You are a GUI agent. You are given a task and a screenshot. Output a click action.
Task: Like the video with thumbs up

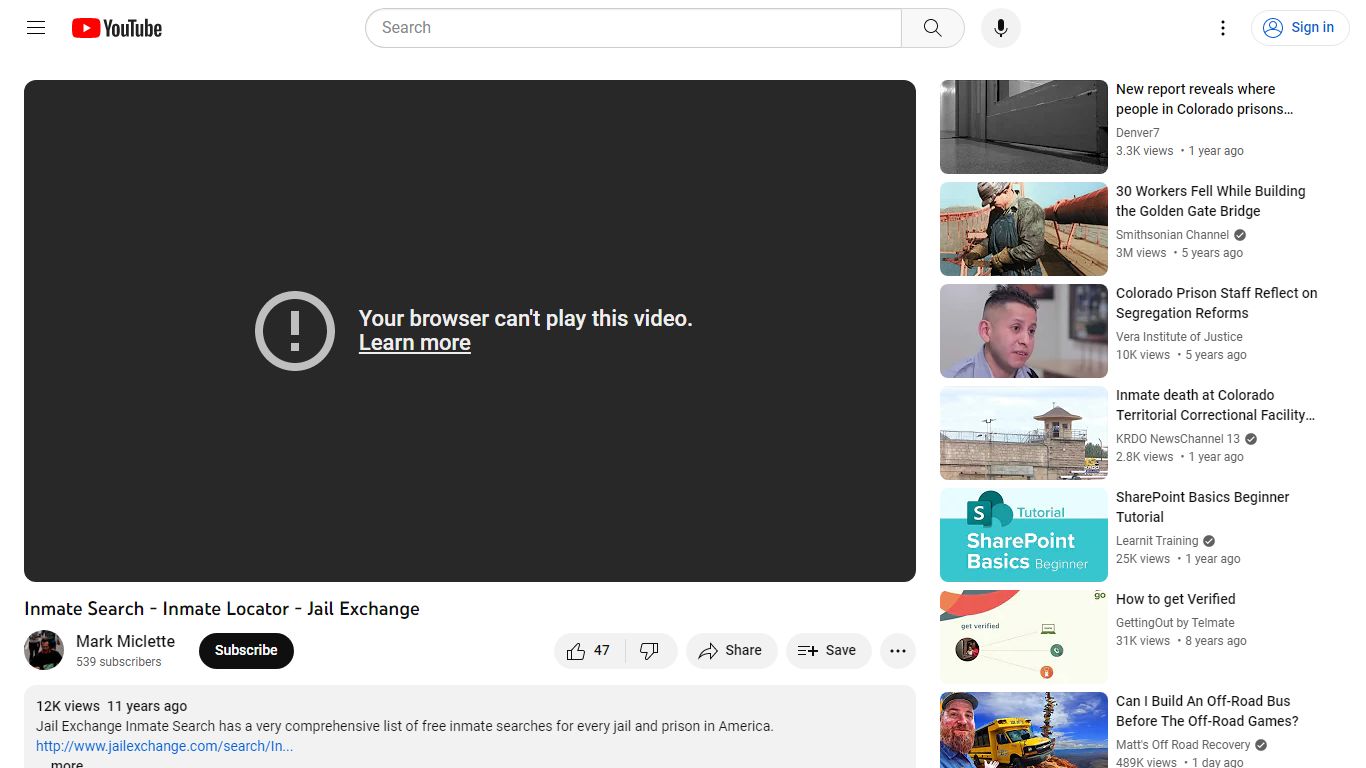click(589, 651)
